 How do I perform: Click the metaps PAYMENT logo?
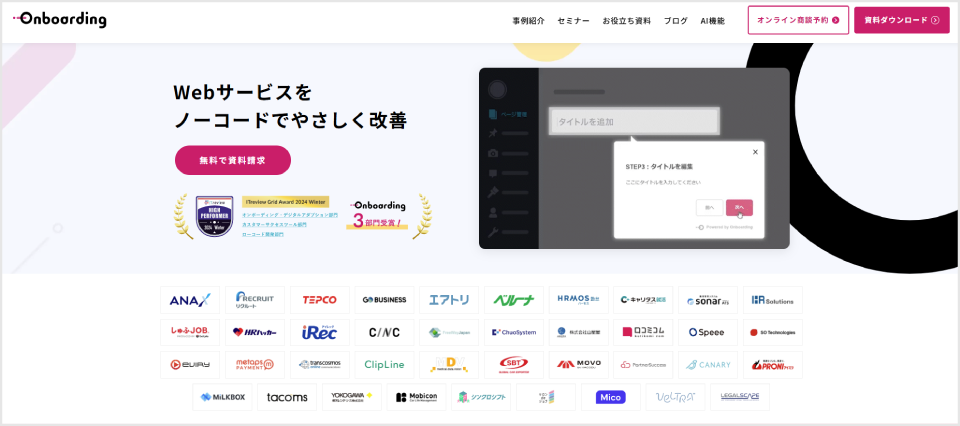point(255,365)
